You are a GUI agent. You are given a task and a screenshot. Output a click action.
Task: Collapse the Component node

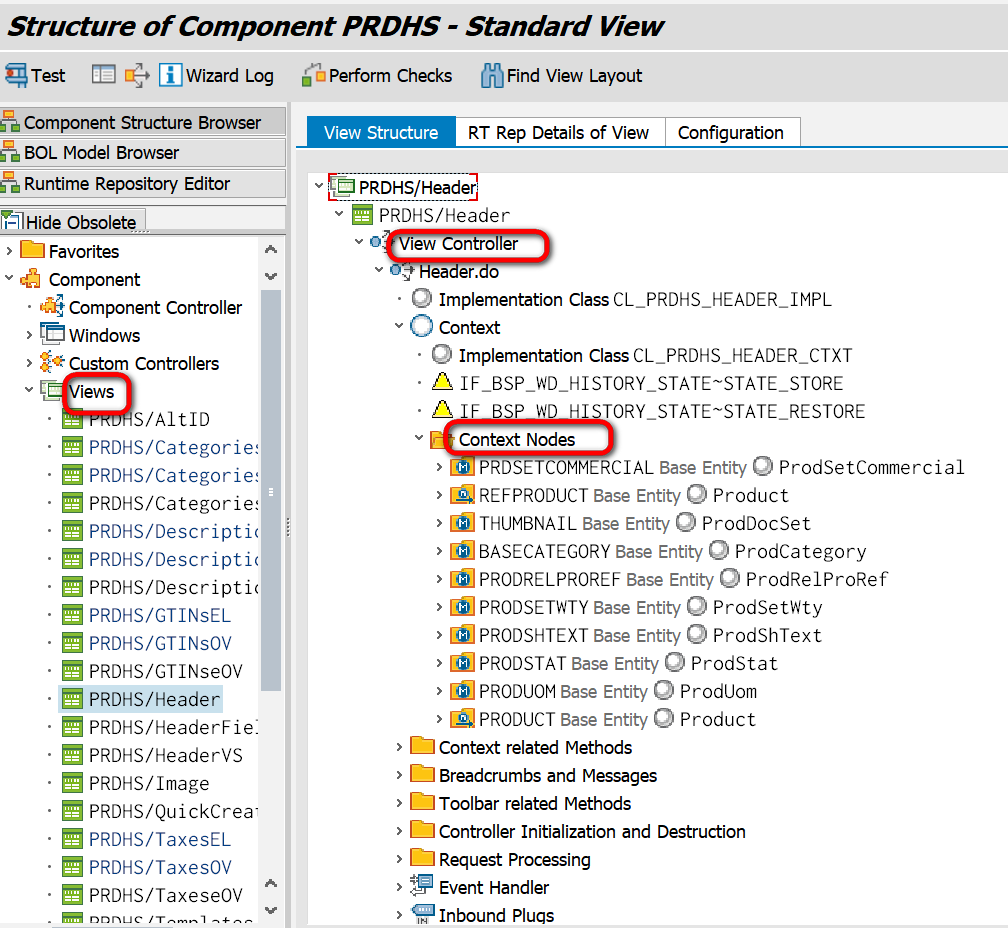(9, 278)
